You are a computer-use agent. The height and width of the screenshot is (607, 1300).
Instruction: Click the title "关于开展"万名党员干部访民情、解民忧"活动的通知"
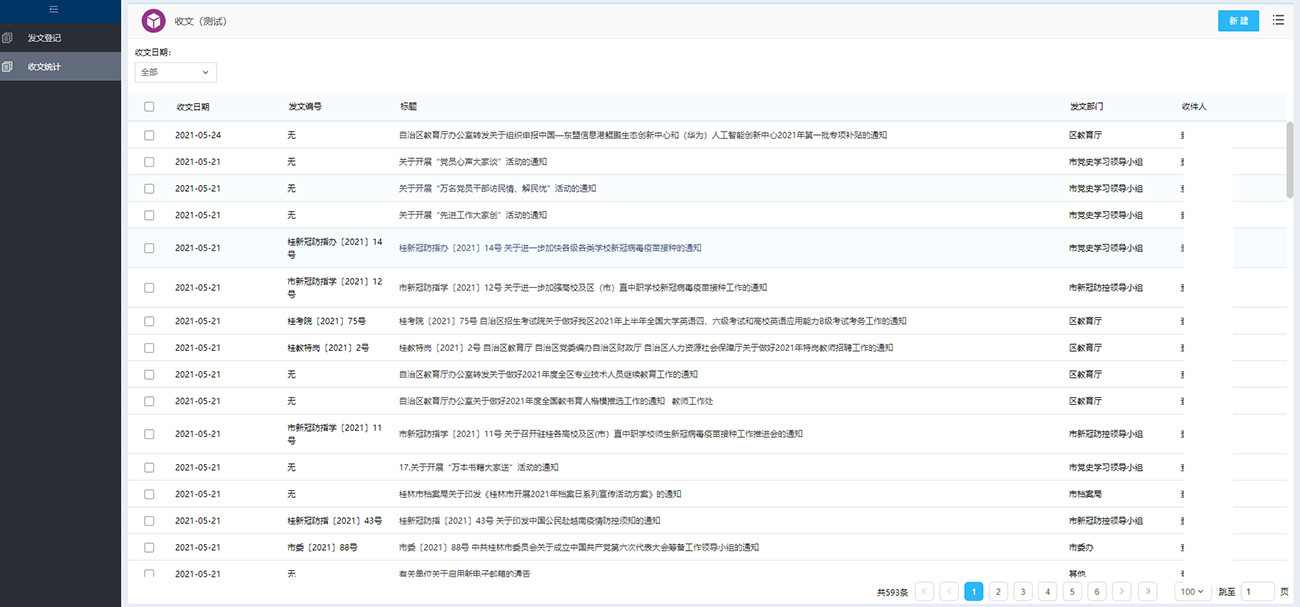(497, 188)
